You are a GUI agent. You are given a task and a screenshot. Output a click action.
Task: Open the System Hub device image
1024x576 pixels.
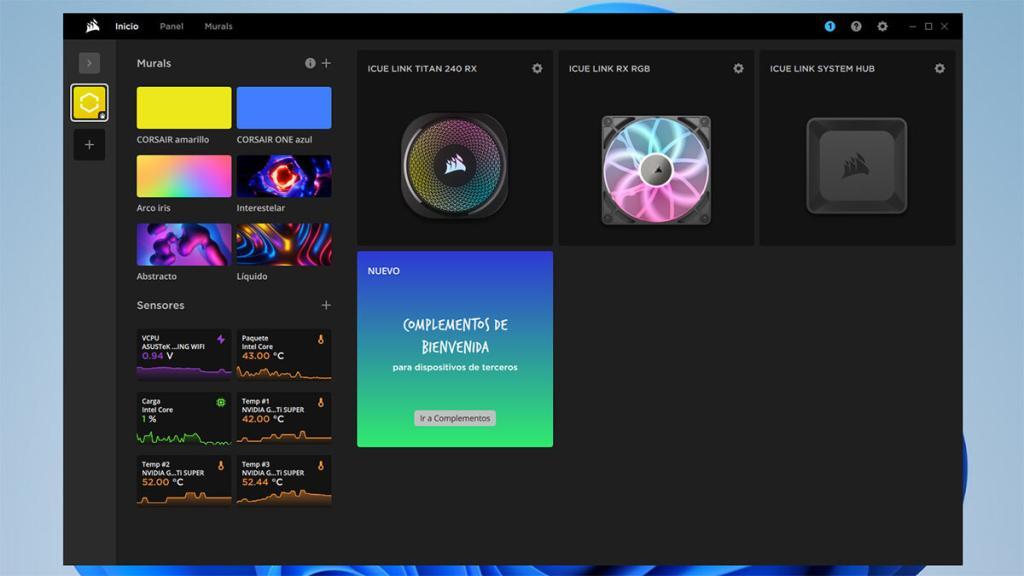point(857,166)
